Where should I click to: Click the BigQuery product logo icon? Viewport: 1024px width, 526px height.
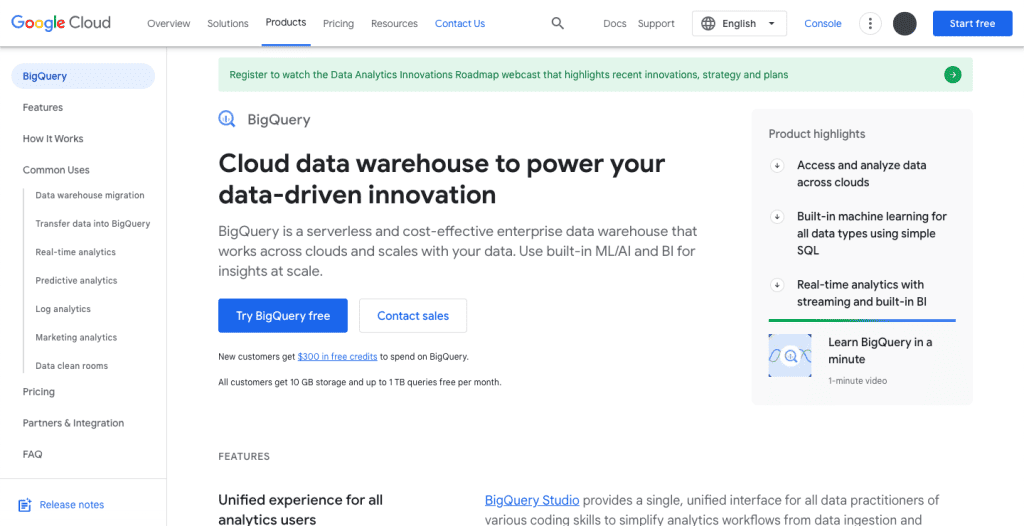(227, 119)
